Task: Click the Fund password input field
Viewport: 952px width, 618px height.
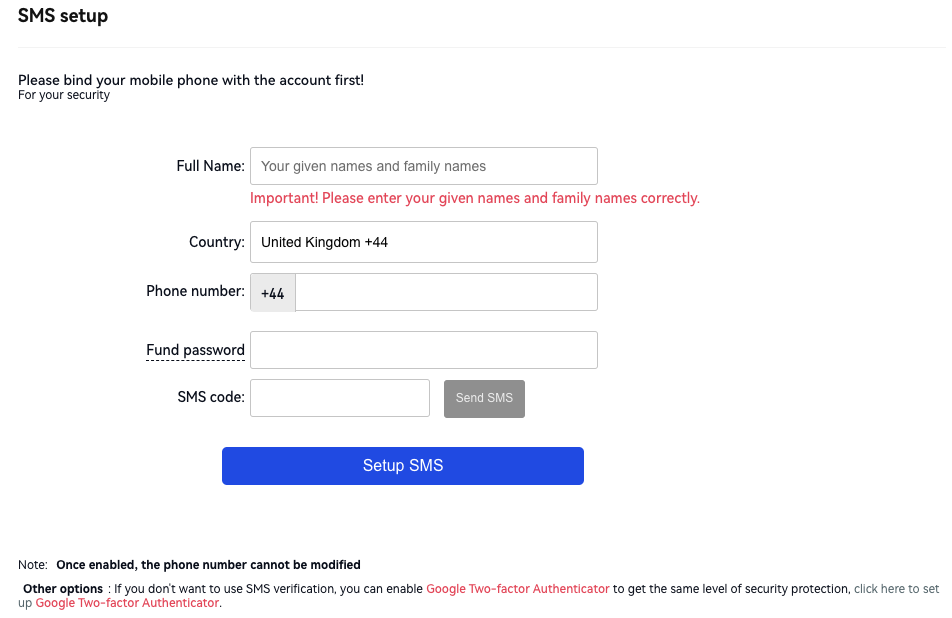Action: point(423,350)
